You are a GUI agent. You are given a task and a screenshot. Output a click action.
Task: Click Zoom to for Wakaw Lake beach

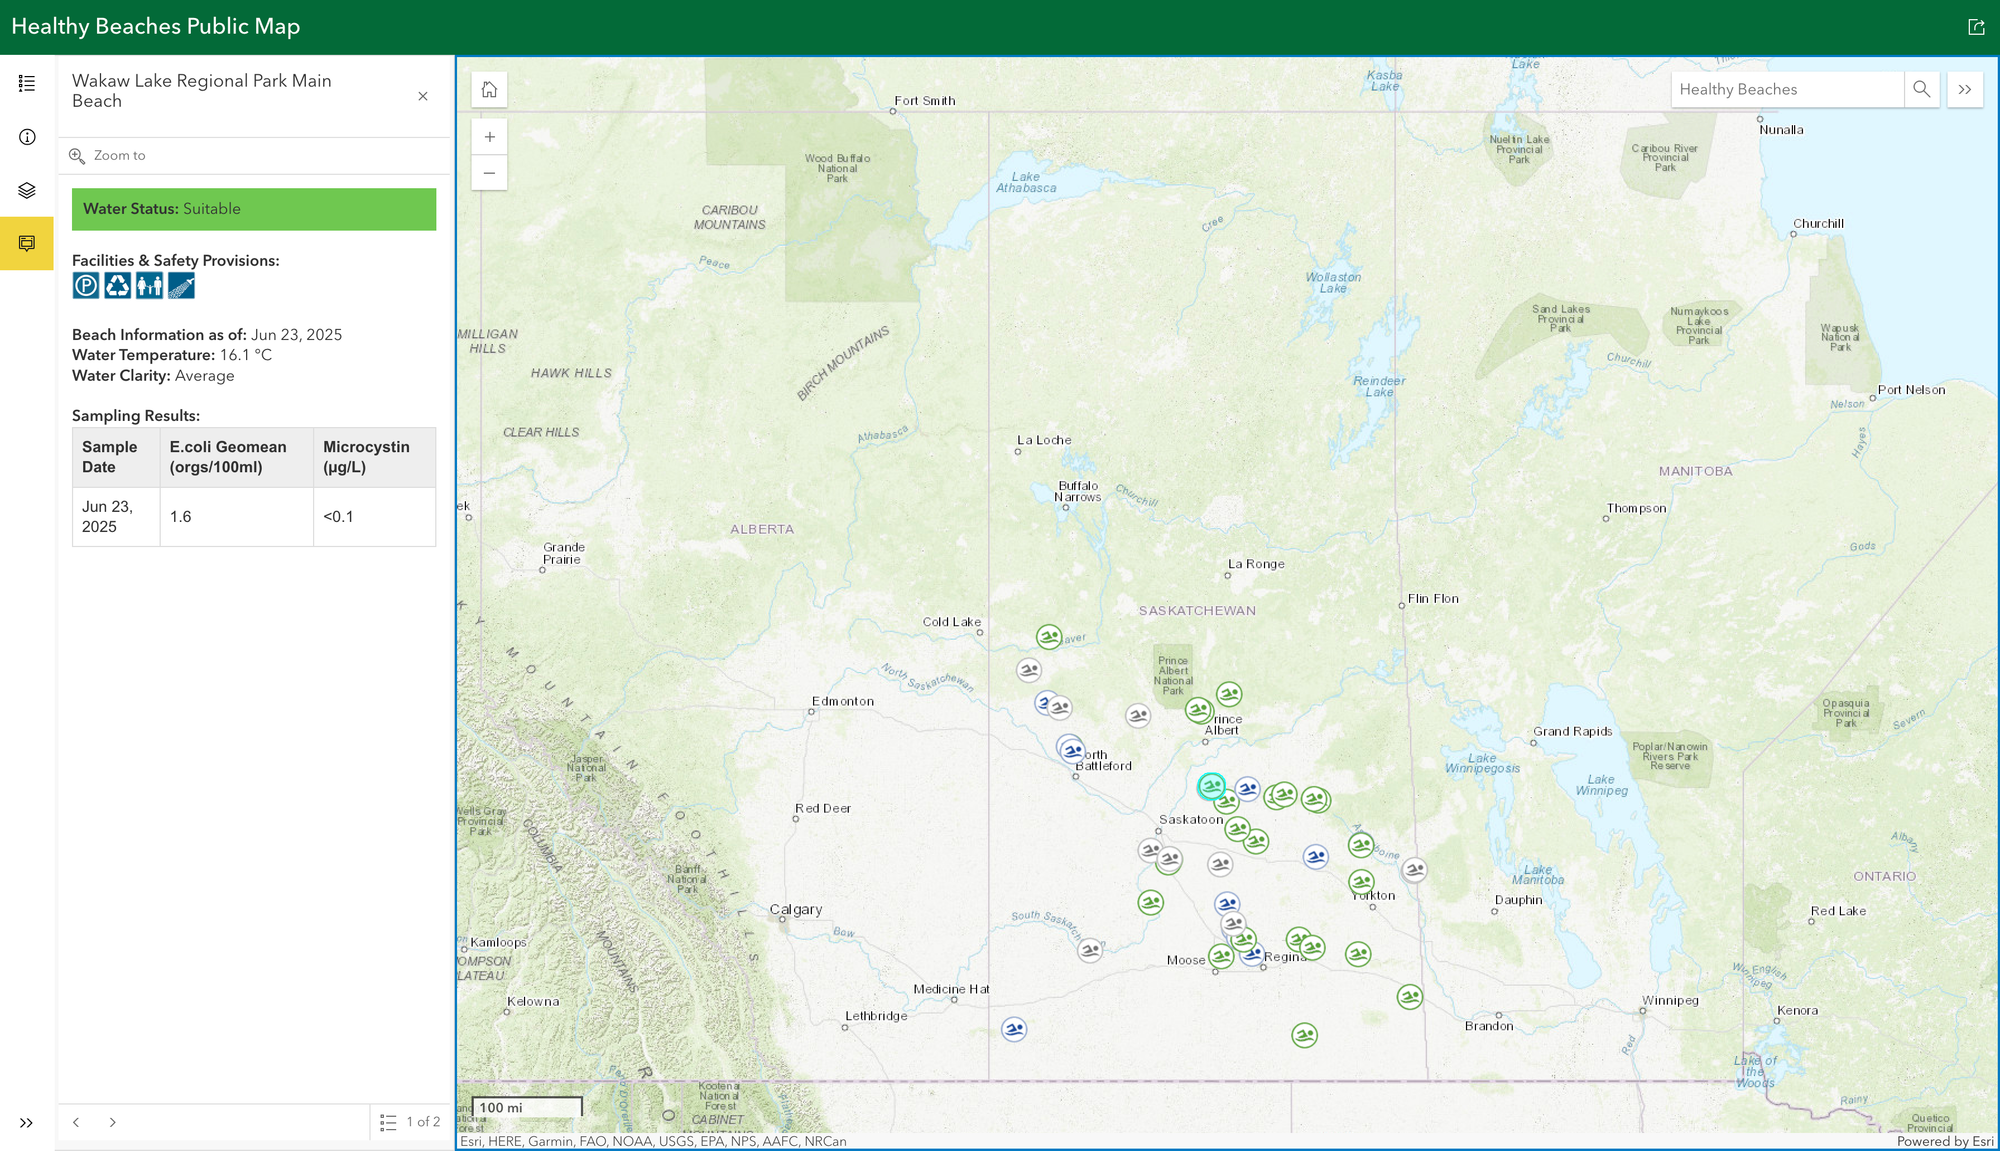[108, 155]
